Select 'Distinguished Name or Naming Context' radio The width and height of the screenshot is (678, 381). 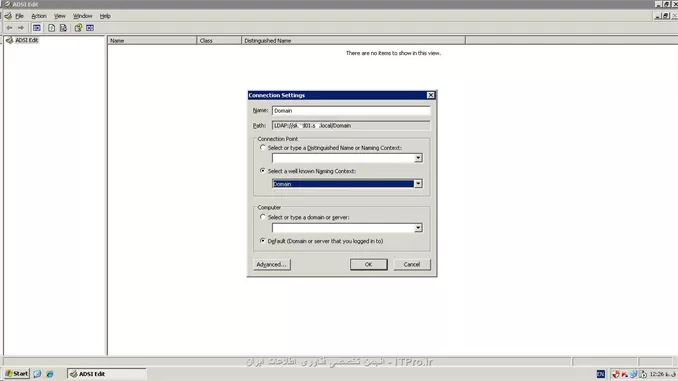coord(262,147)
